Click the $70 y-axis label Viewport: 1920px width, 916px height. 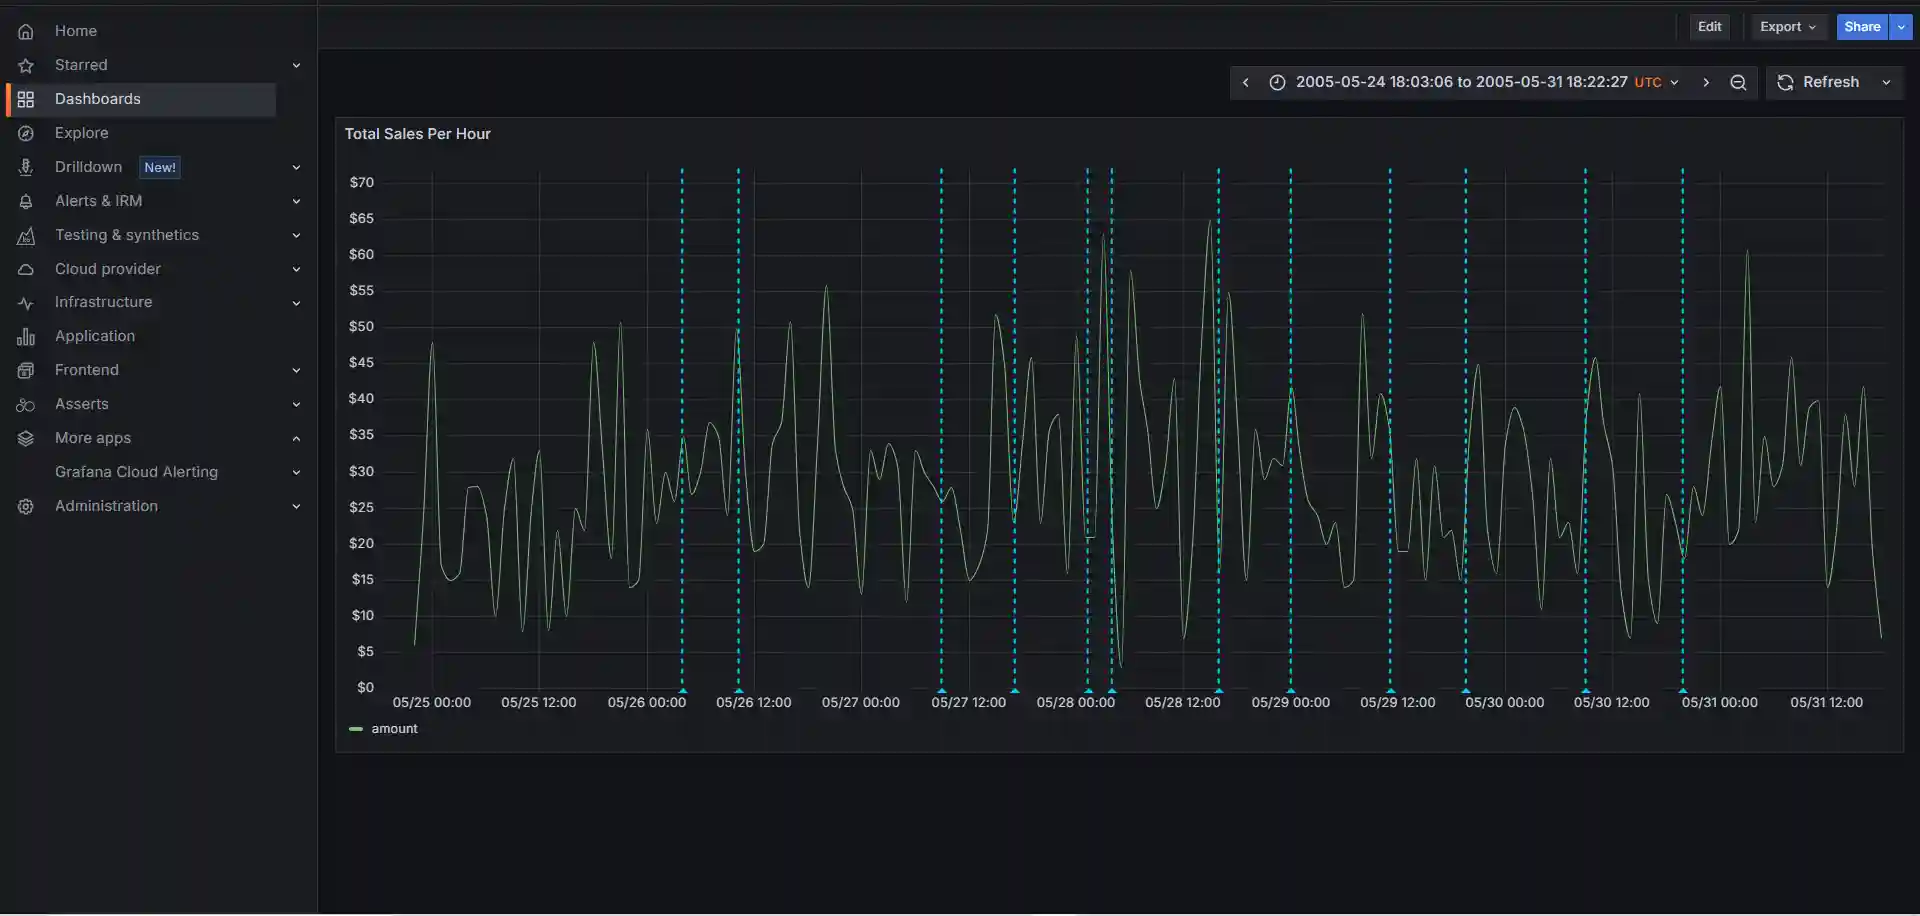[362, 182]
